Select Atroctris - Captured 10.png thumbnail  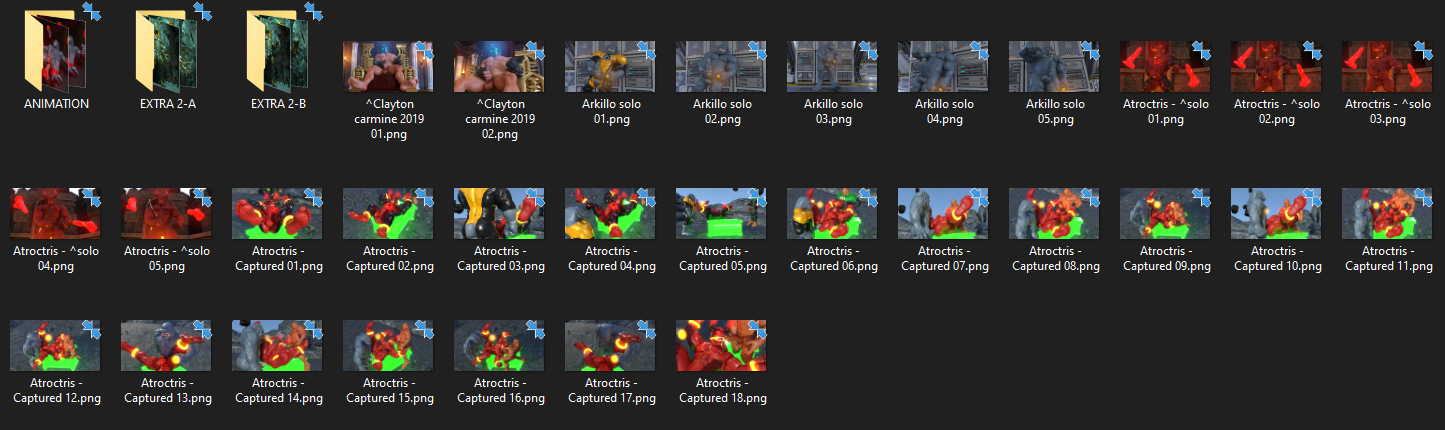point(1276,212)
